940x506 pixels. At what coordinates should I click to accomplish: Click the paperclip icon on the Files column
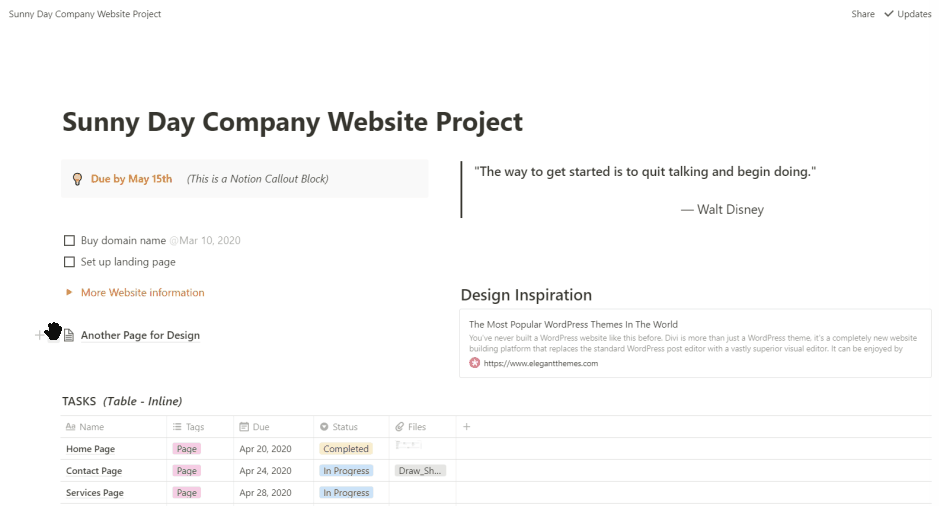[x=400, y=427]
